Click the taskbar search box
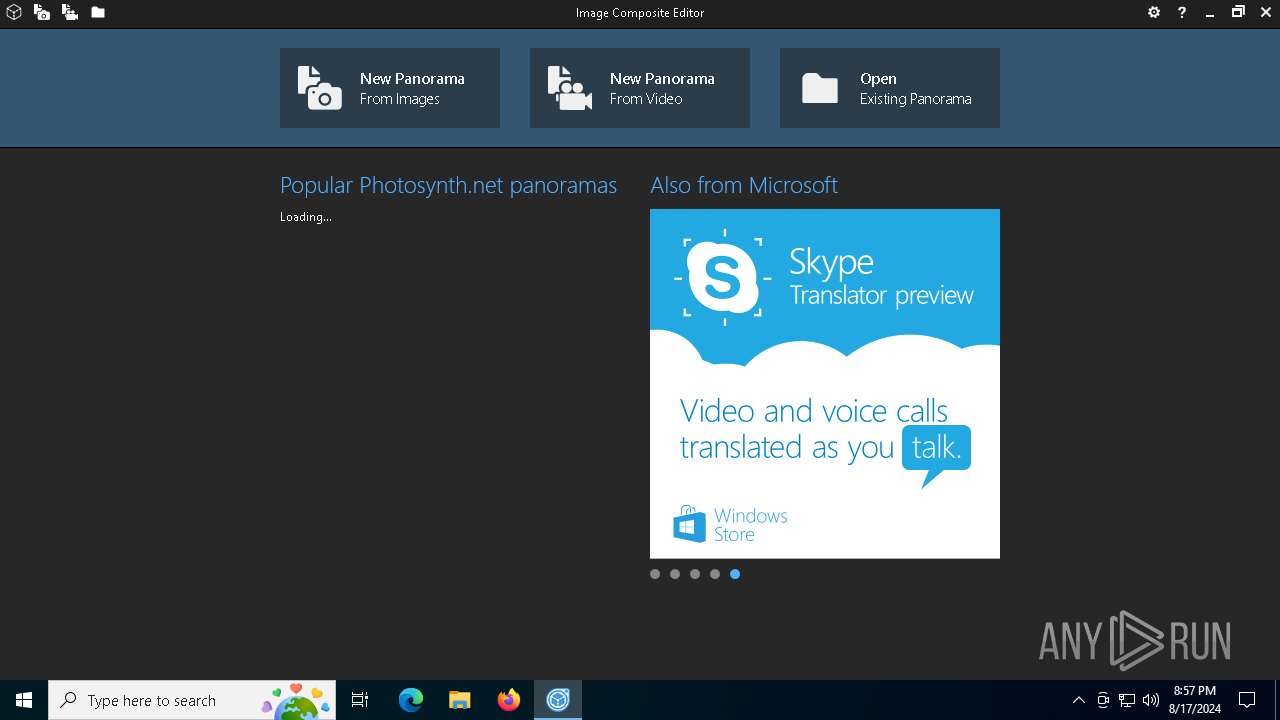The image size is (1280, 720). pyautogui.click(x=193, y=700)
